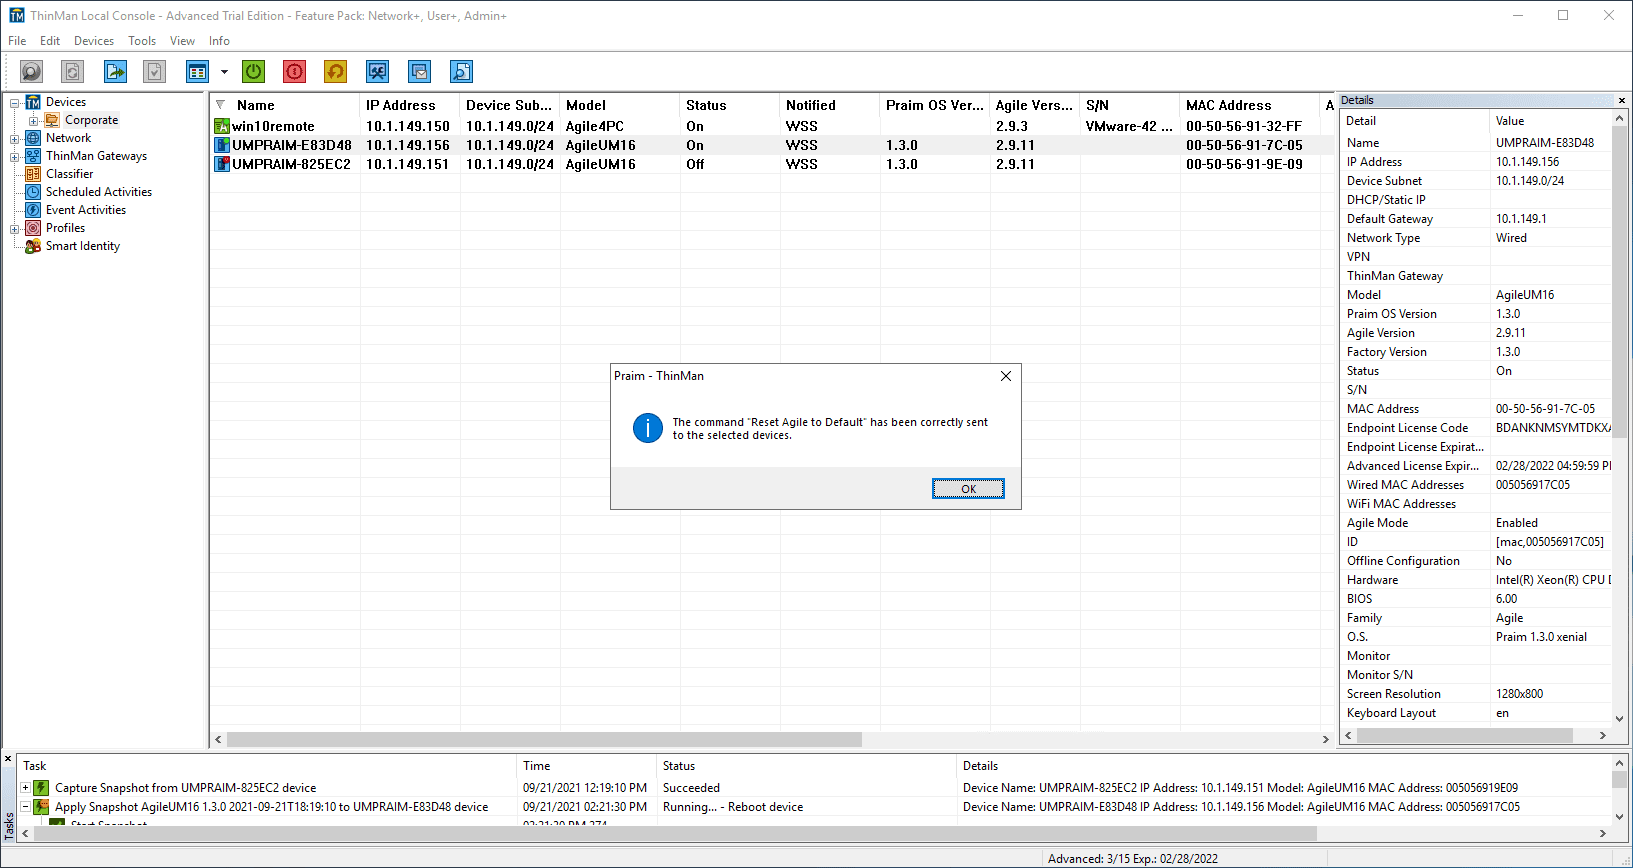The image size is (1633, 868).
Task: Click the gray document checkmark toolbar icon
Action: pyautogui.click(x=154, y=72)
